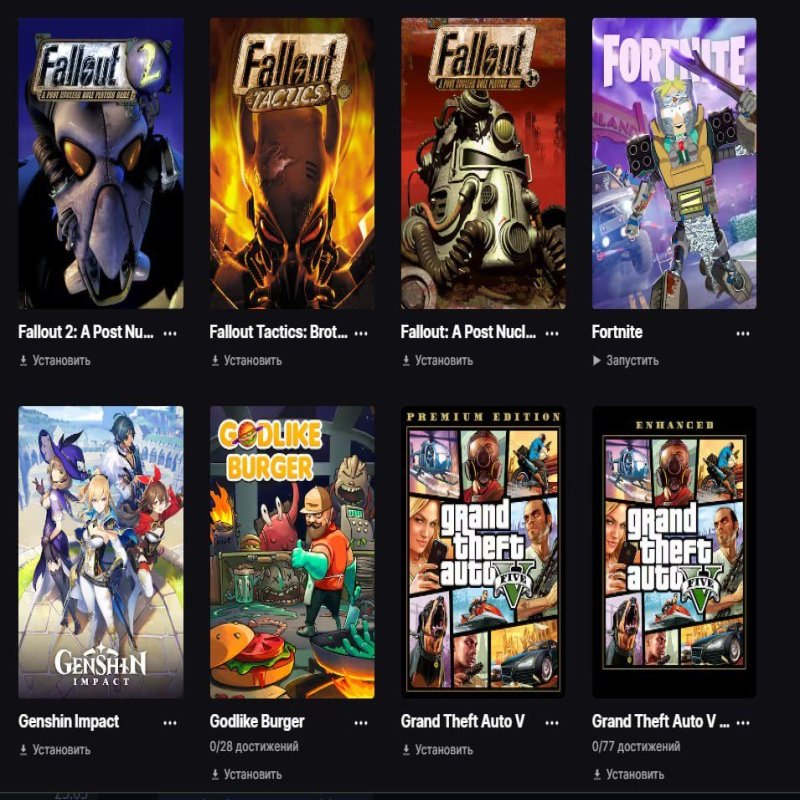Viewport: 800px width, 800px height.
Task: Select the Godlike Burger cover image
Action: click(x=292, y=552)
